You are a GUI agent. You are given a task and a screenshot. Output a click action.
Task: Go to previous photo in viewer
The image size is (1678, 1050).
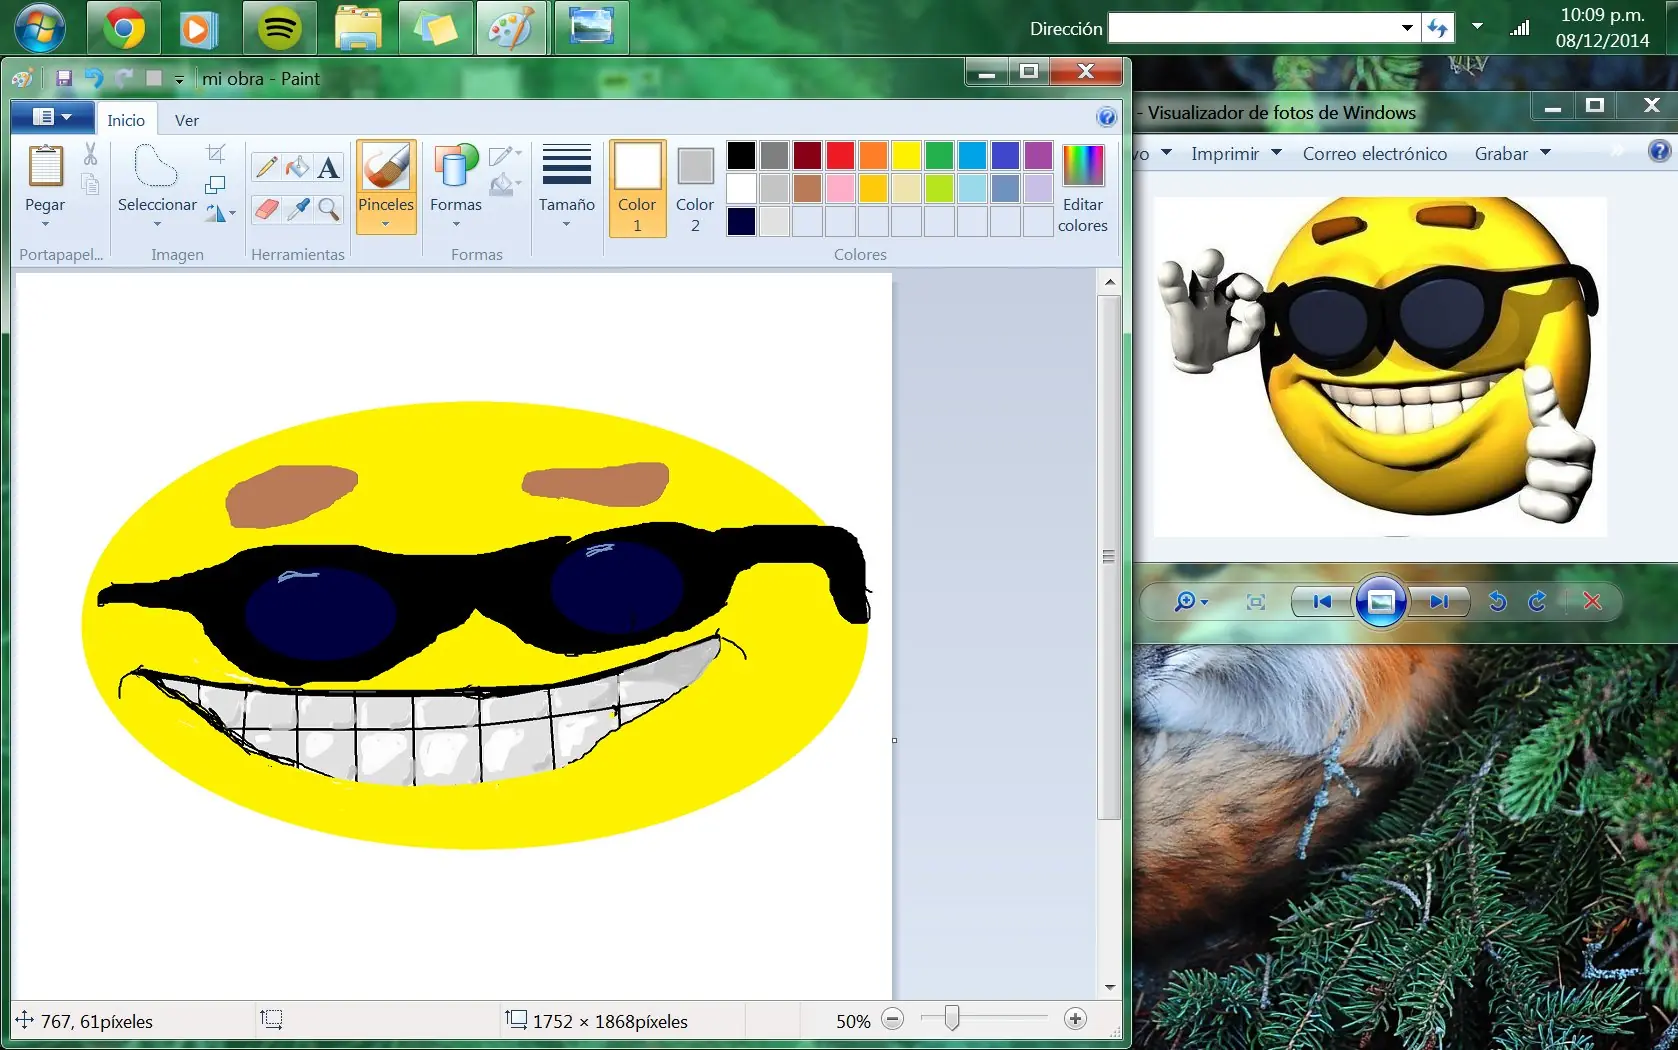coord(1322,601)
